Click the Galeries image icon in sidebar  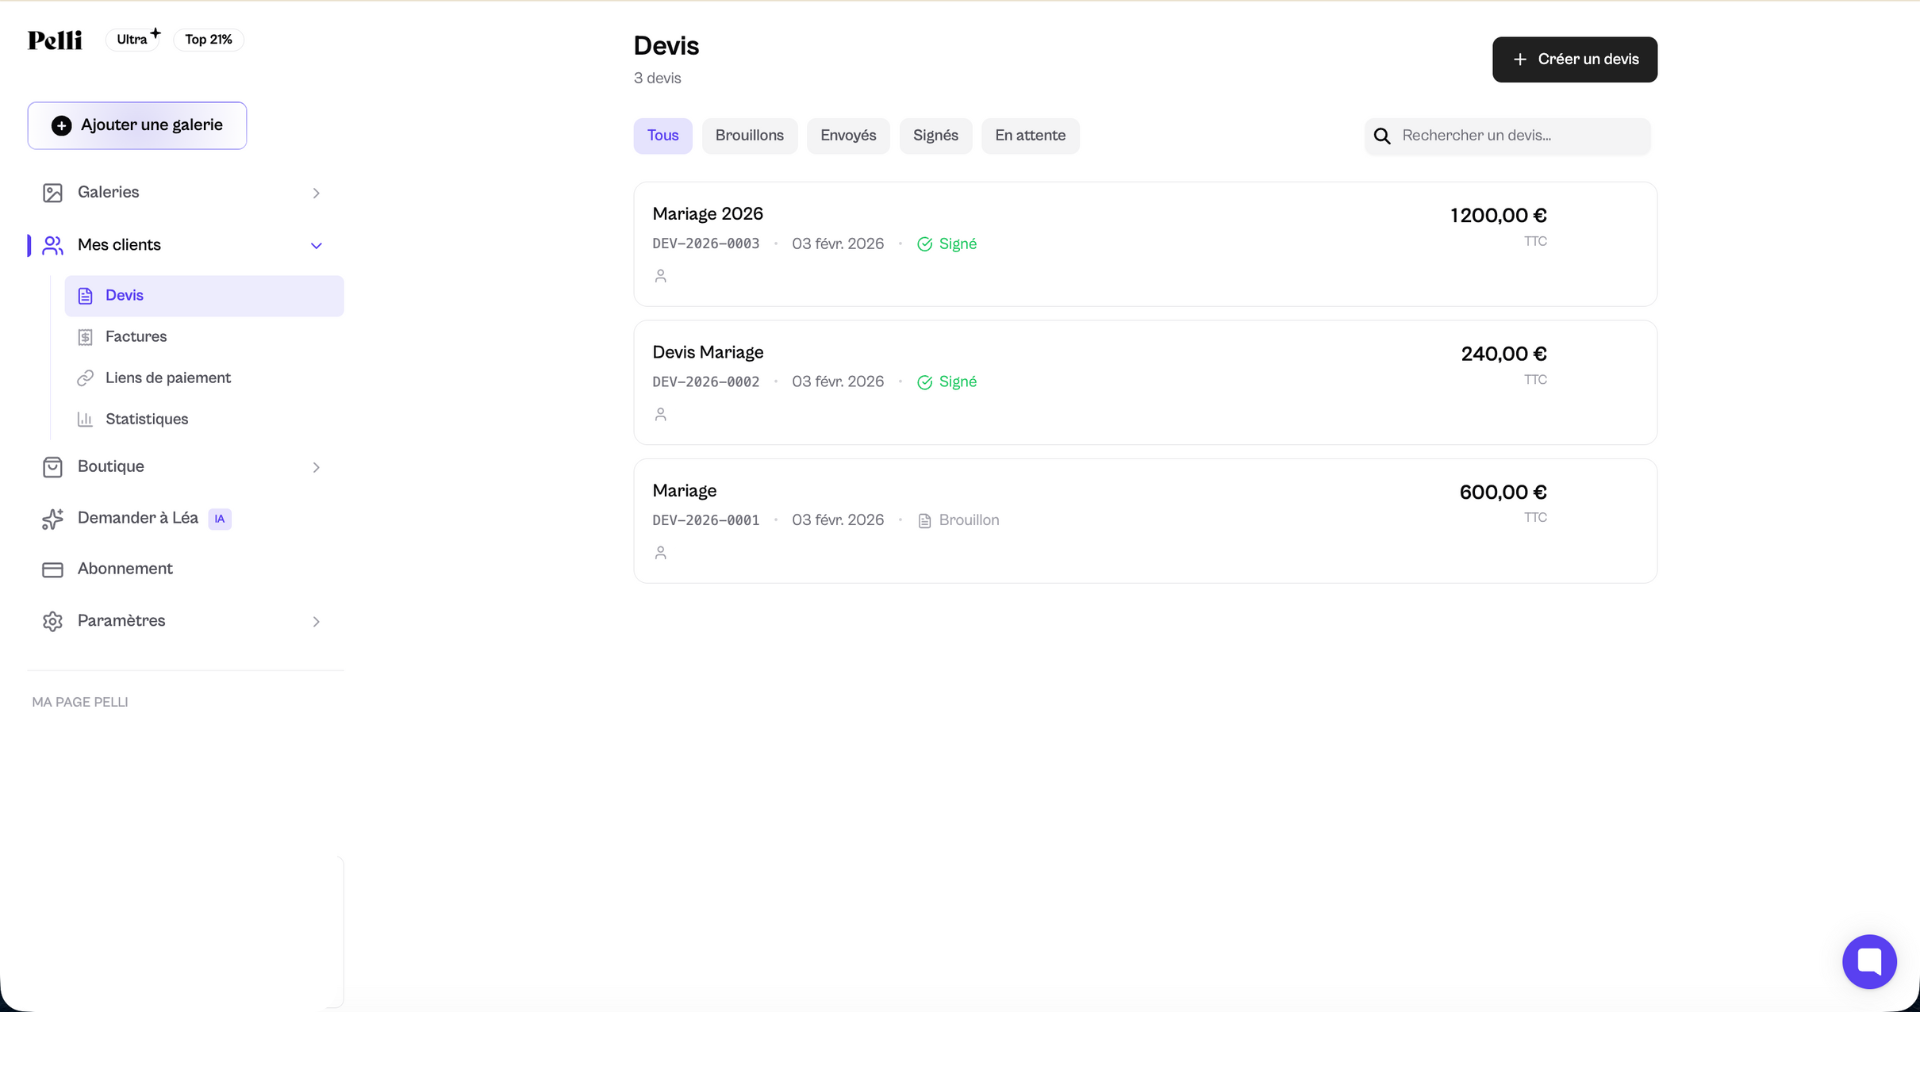52,193
